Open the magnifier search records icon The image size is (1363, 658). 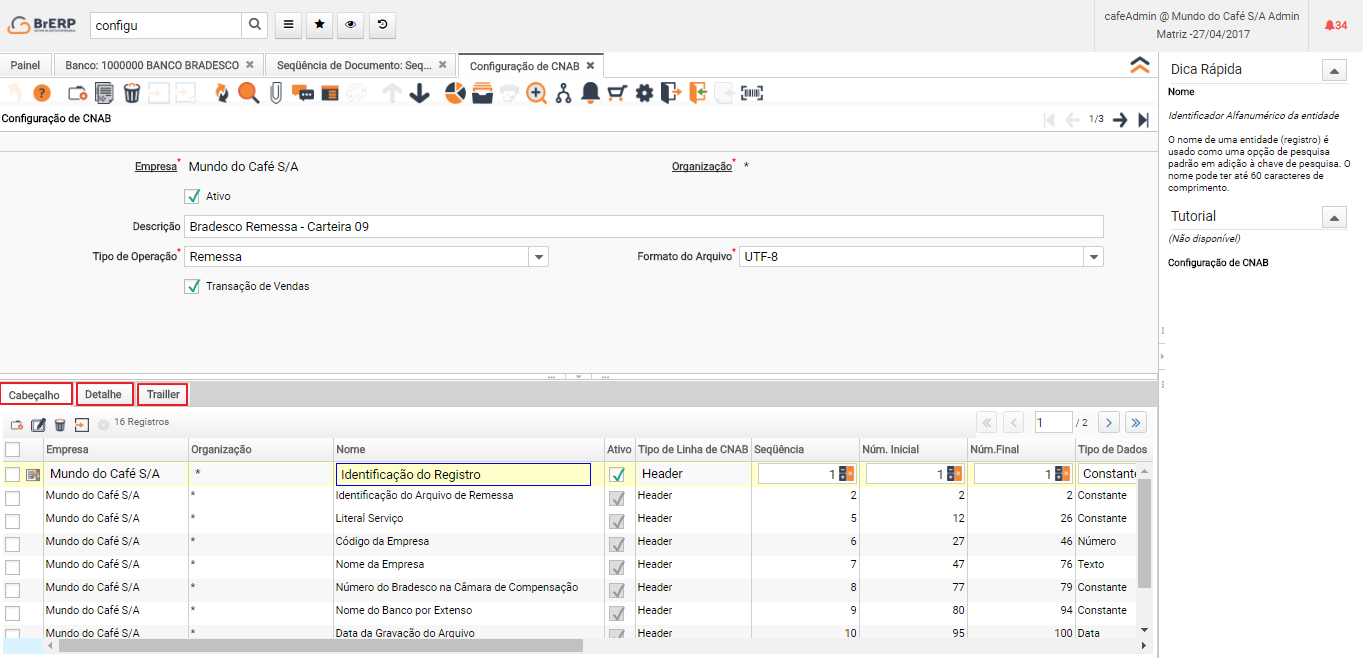[x=248, y=93]
